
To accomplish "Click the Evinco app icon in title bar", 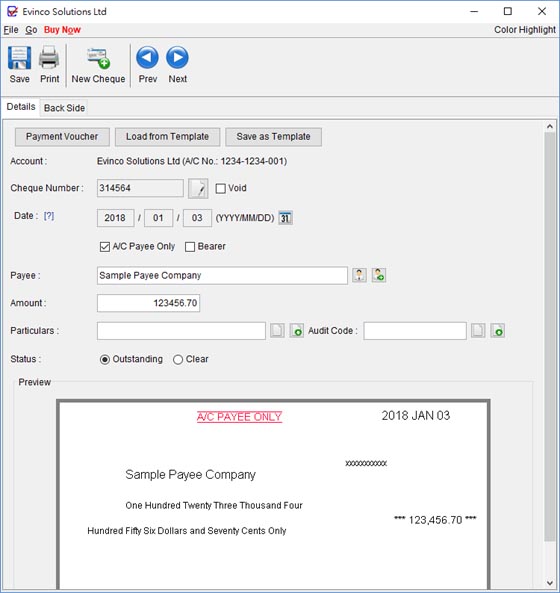I will click(12, 11).
